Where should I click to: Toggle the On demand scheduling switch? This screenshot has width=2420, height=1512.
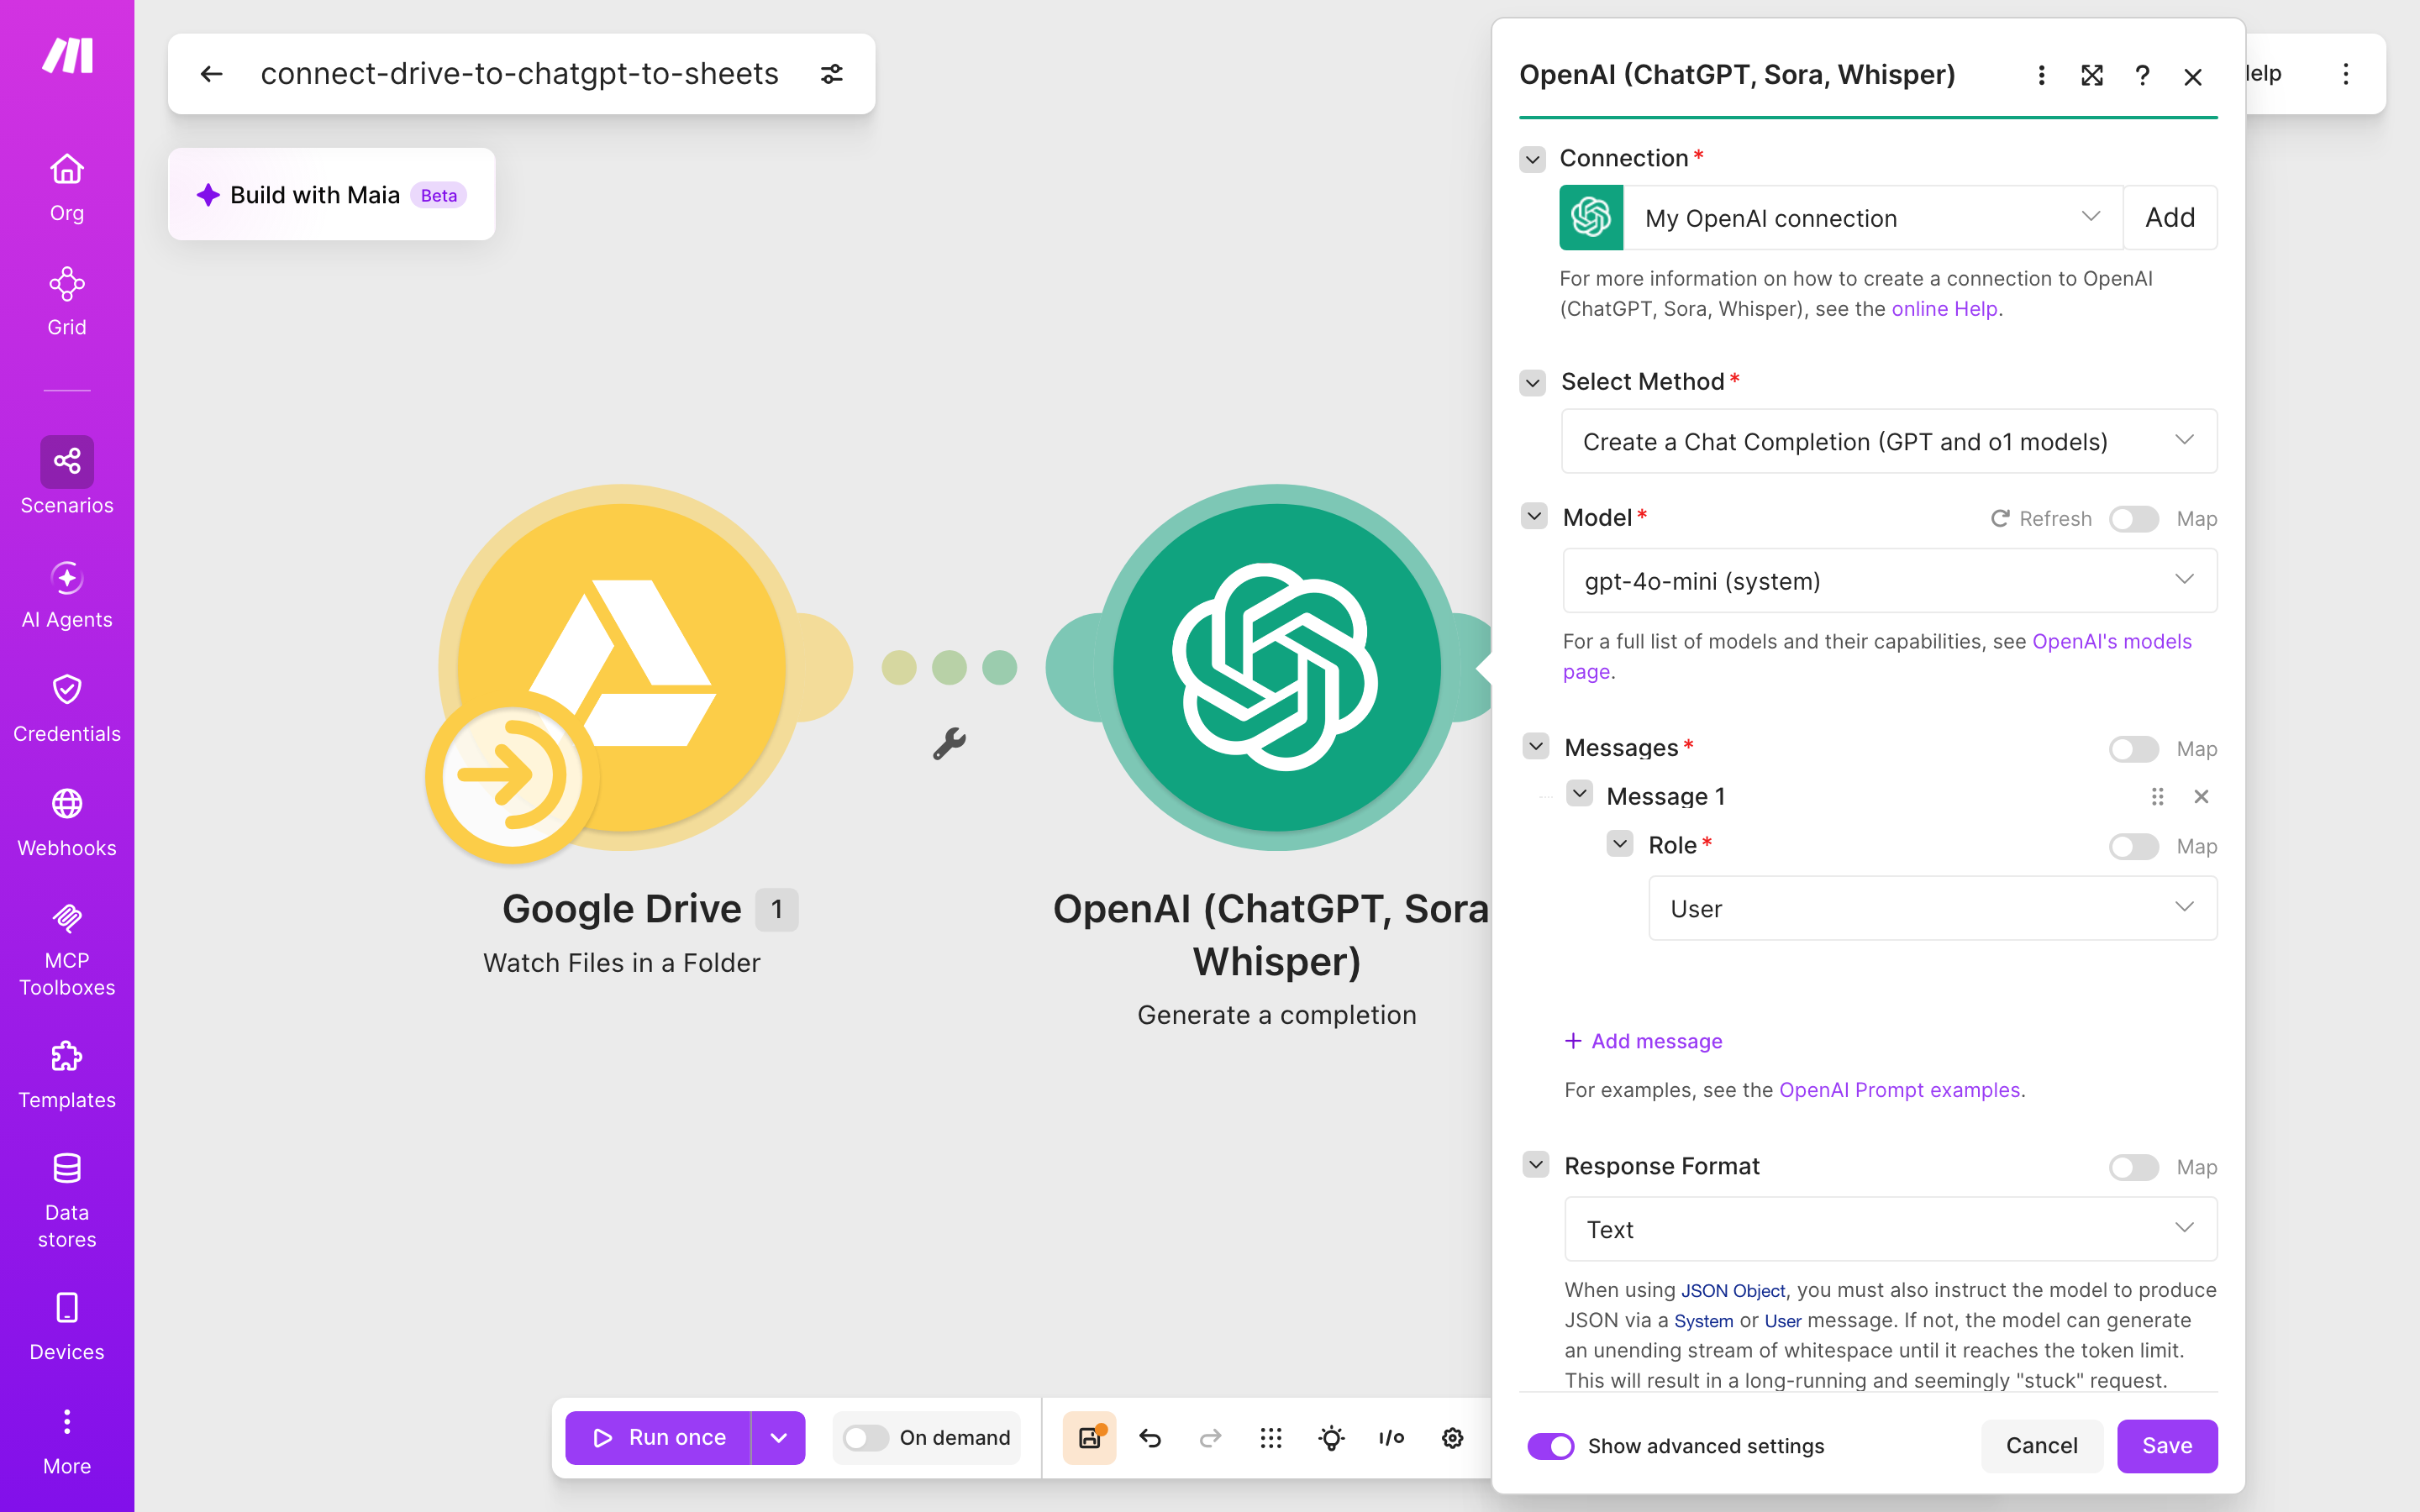(x=866, y=1437)
